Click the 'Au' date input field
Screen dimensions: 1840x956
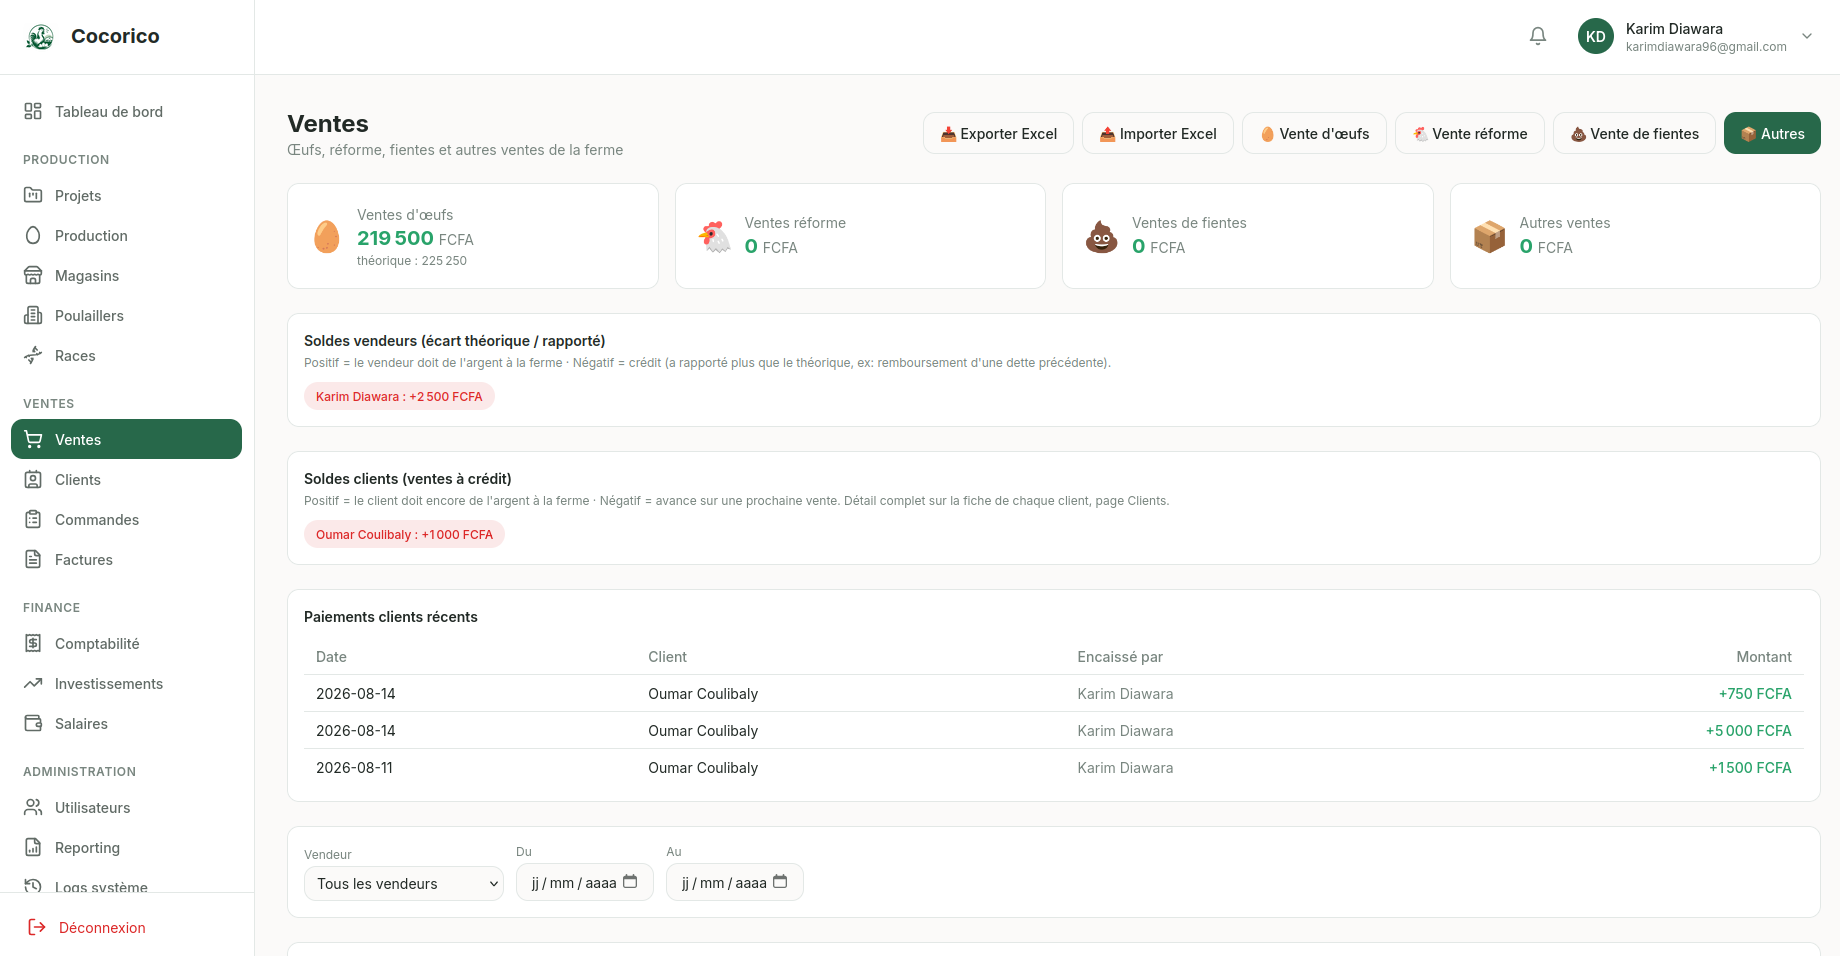pyautogui.click(x=735, y=882)
